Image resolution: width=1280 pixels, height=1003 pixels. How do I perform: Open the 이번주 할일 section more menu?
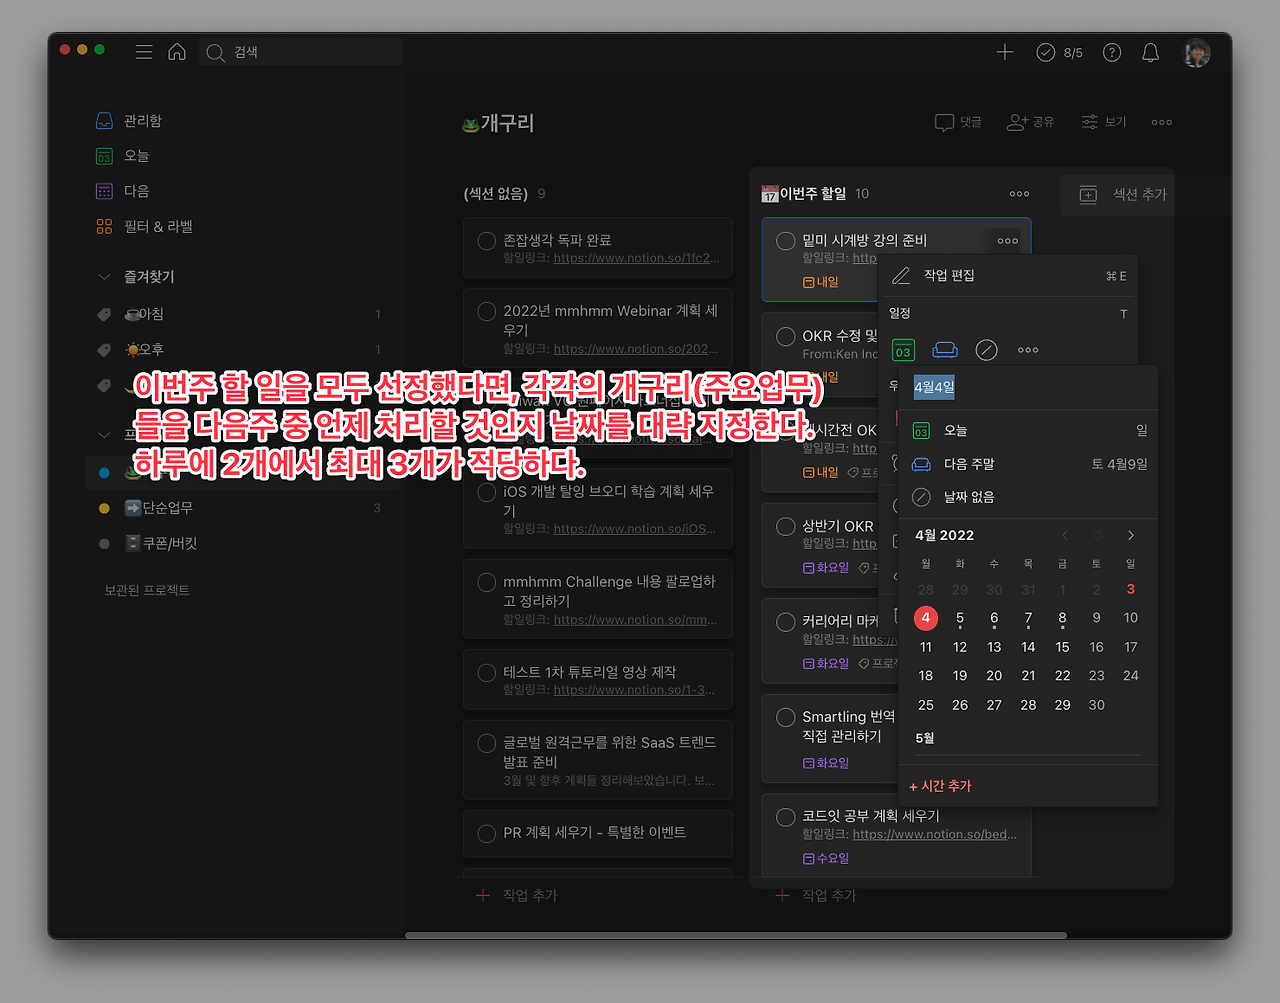click(1019, 194)
